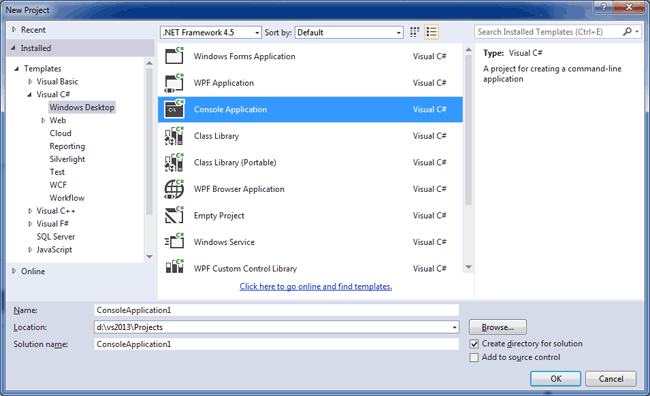
Task: Click the Solution name input field
Action: coord(276,344)
